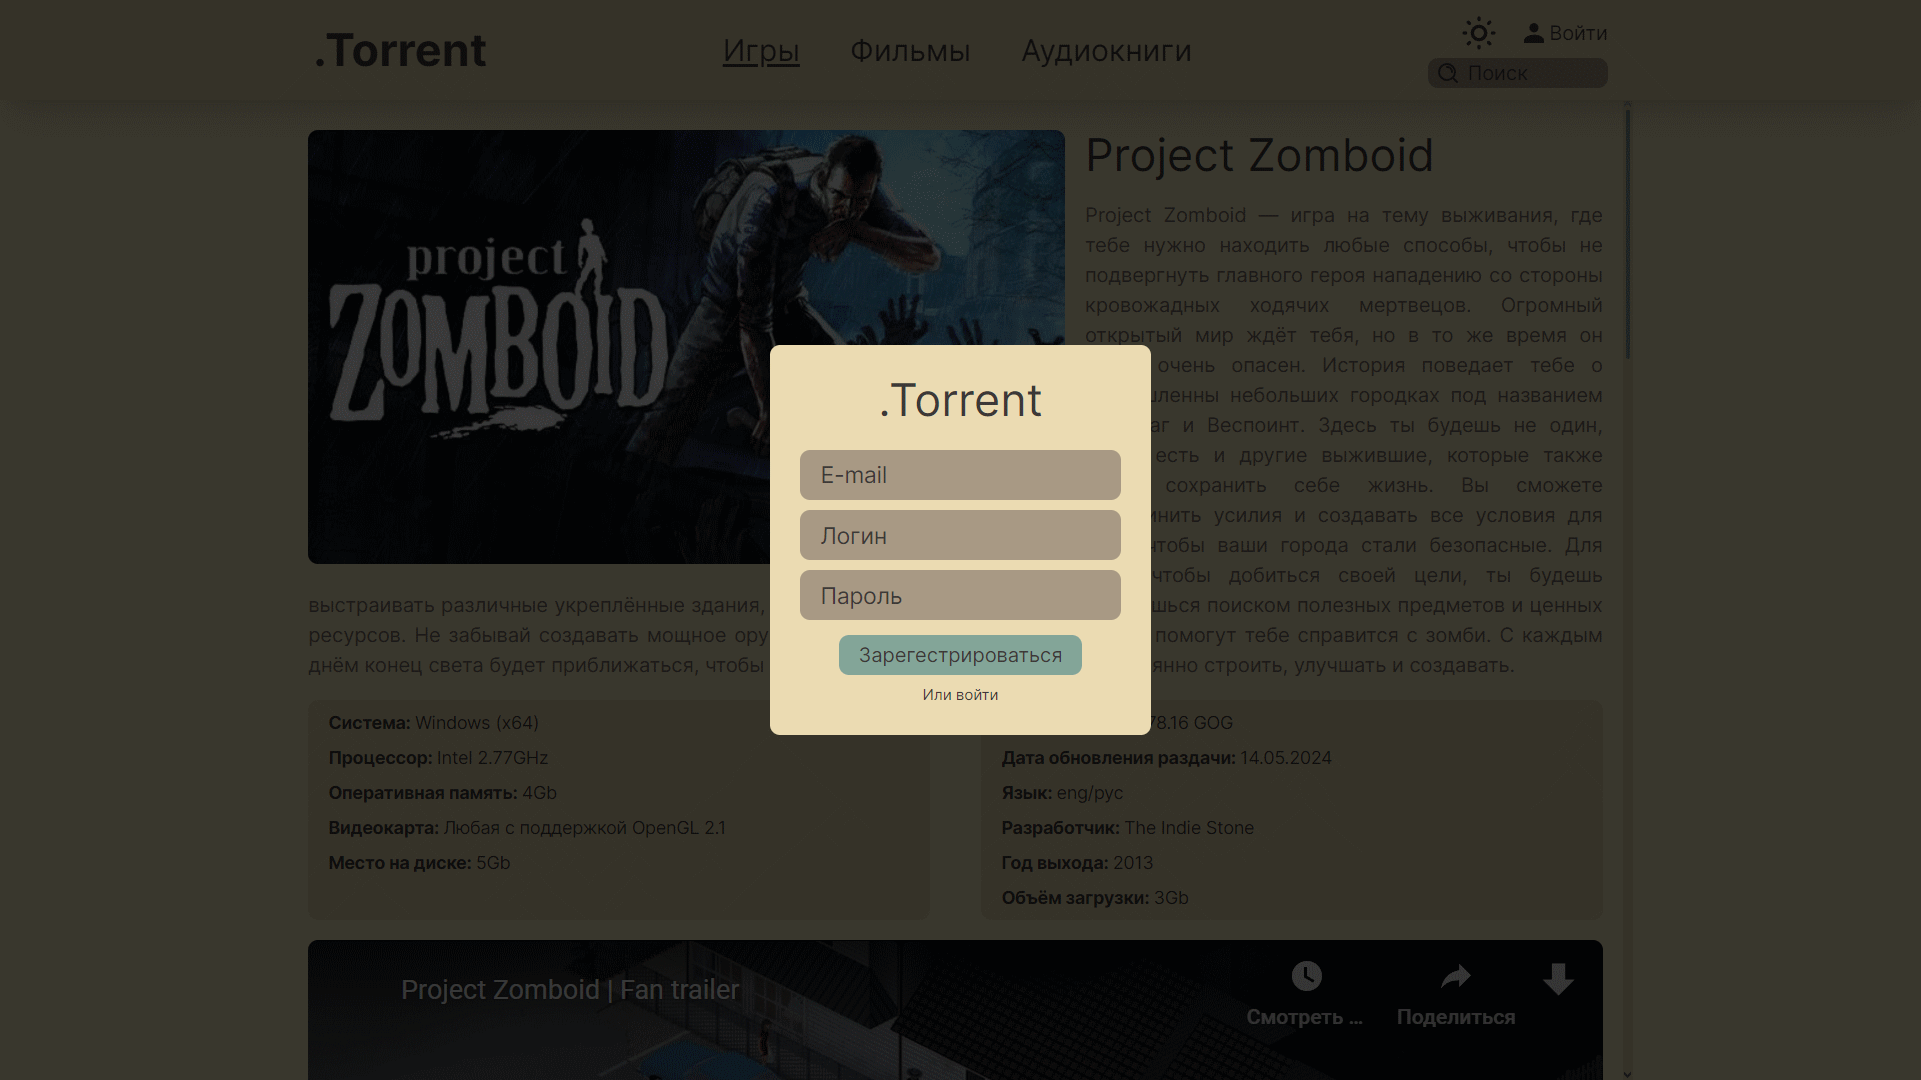1921x1080 pixels.
Task: Toggle the sun light/dark theme icon
Action: [1478, 33]
